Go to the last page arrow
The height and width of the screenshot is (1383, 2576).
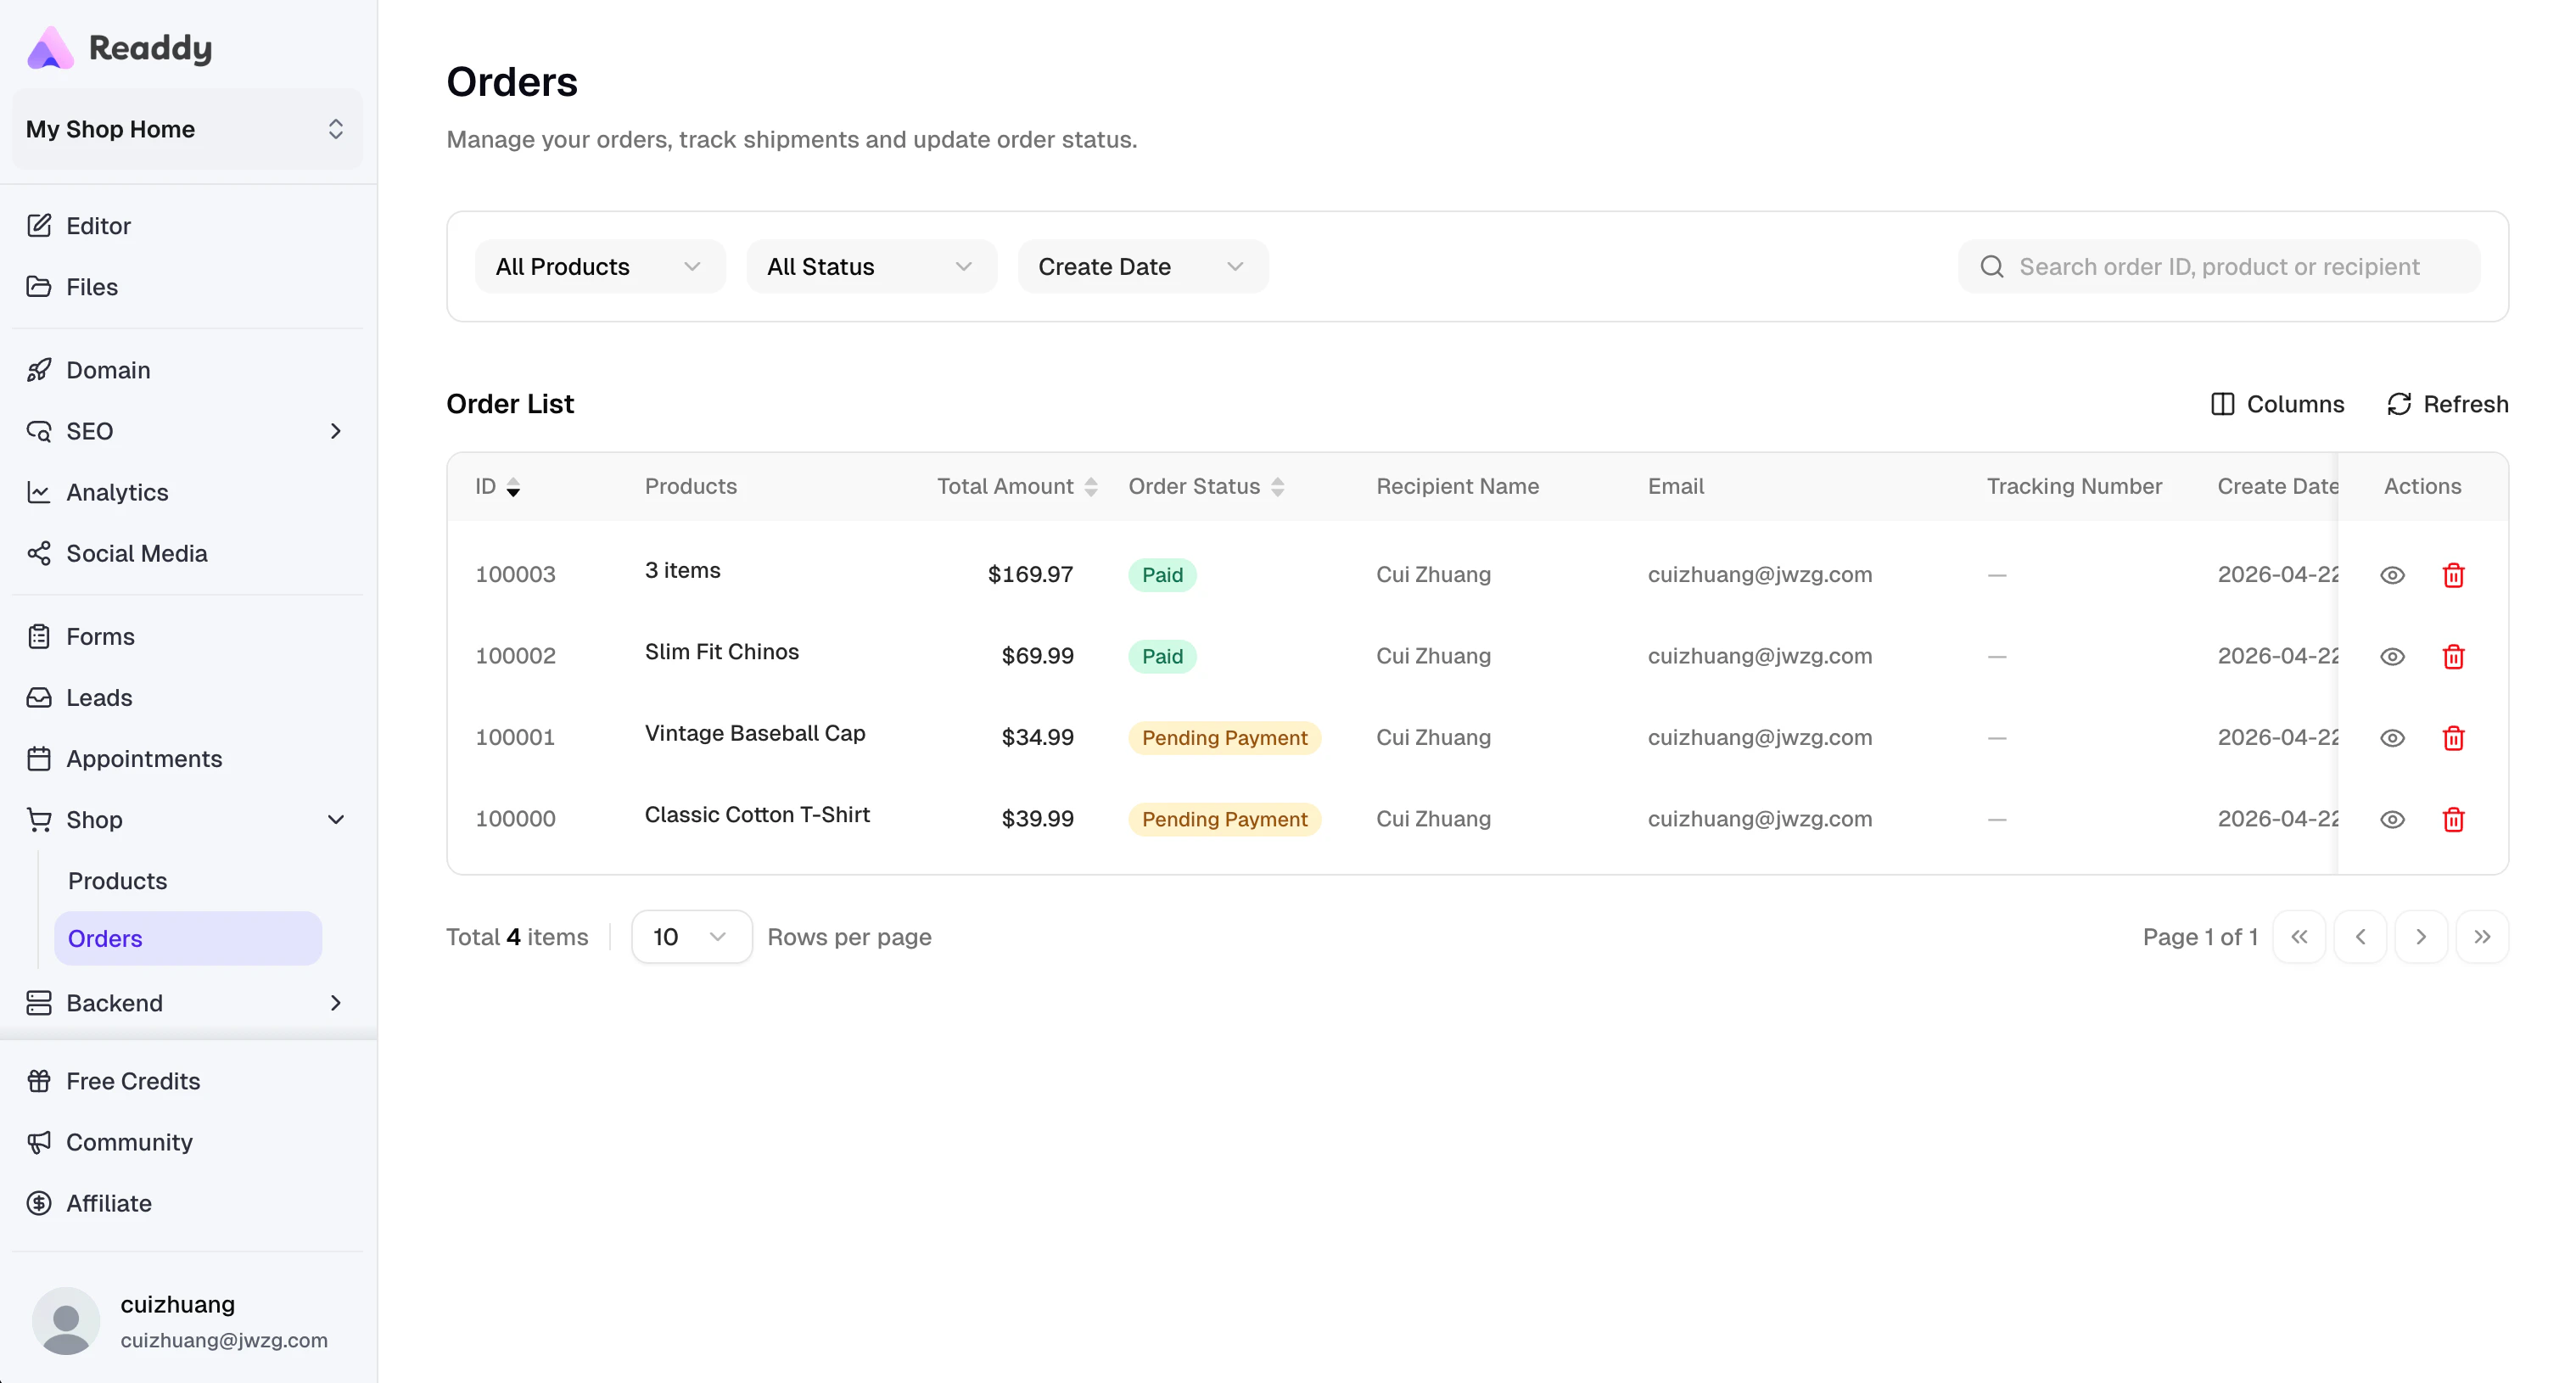coord(2482,937)
